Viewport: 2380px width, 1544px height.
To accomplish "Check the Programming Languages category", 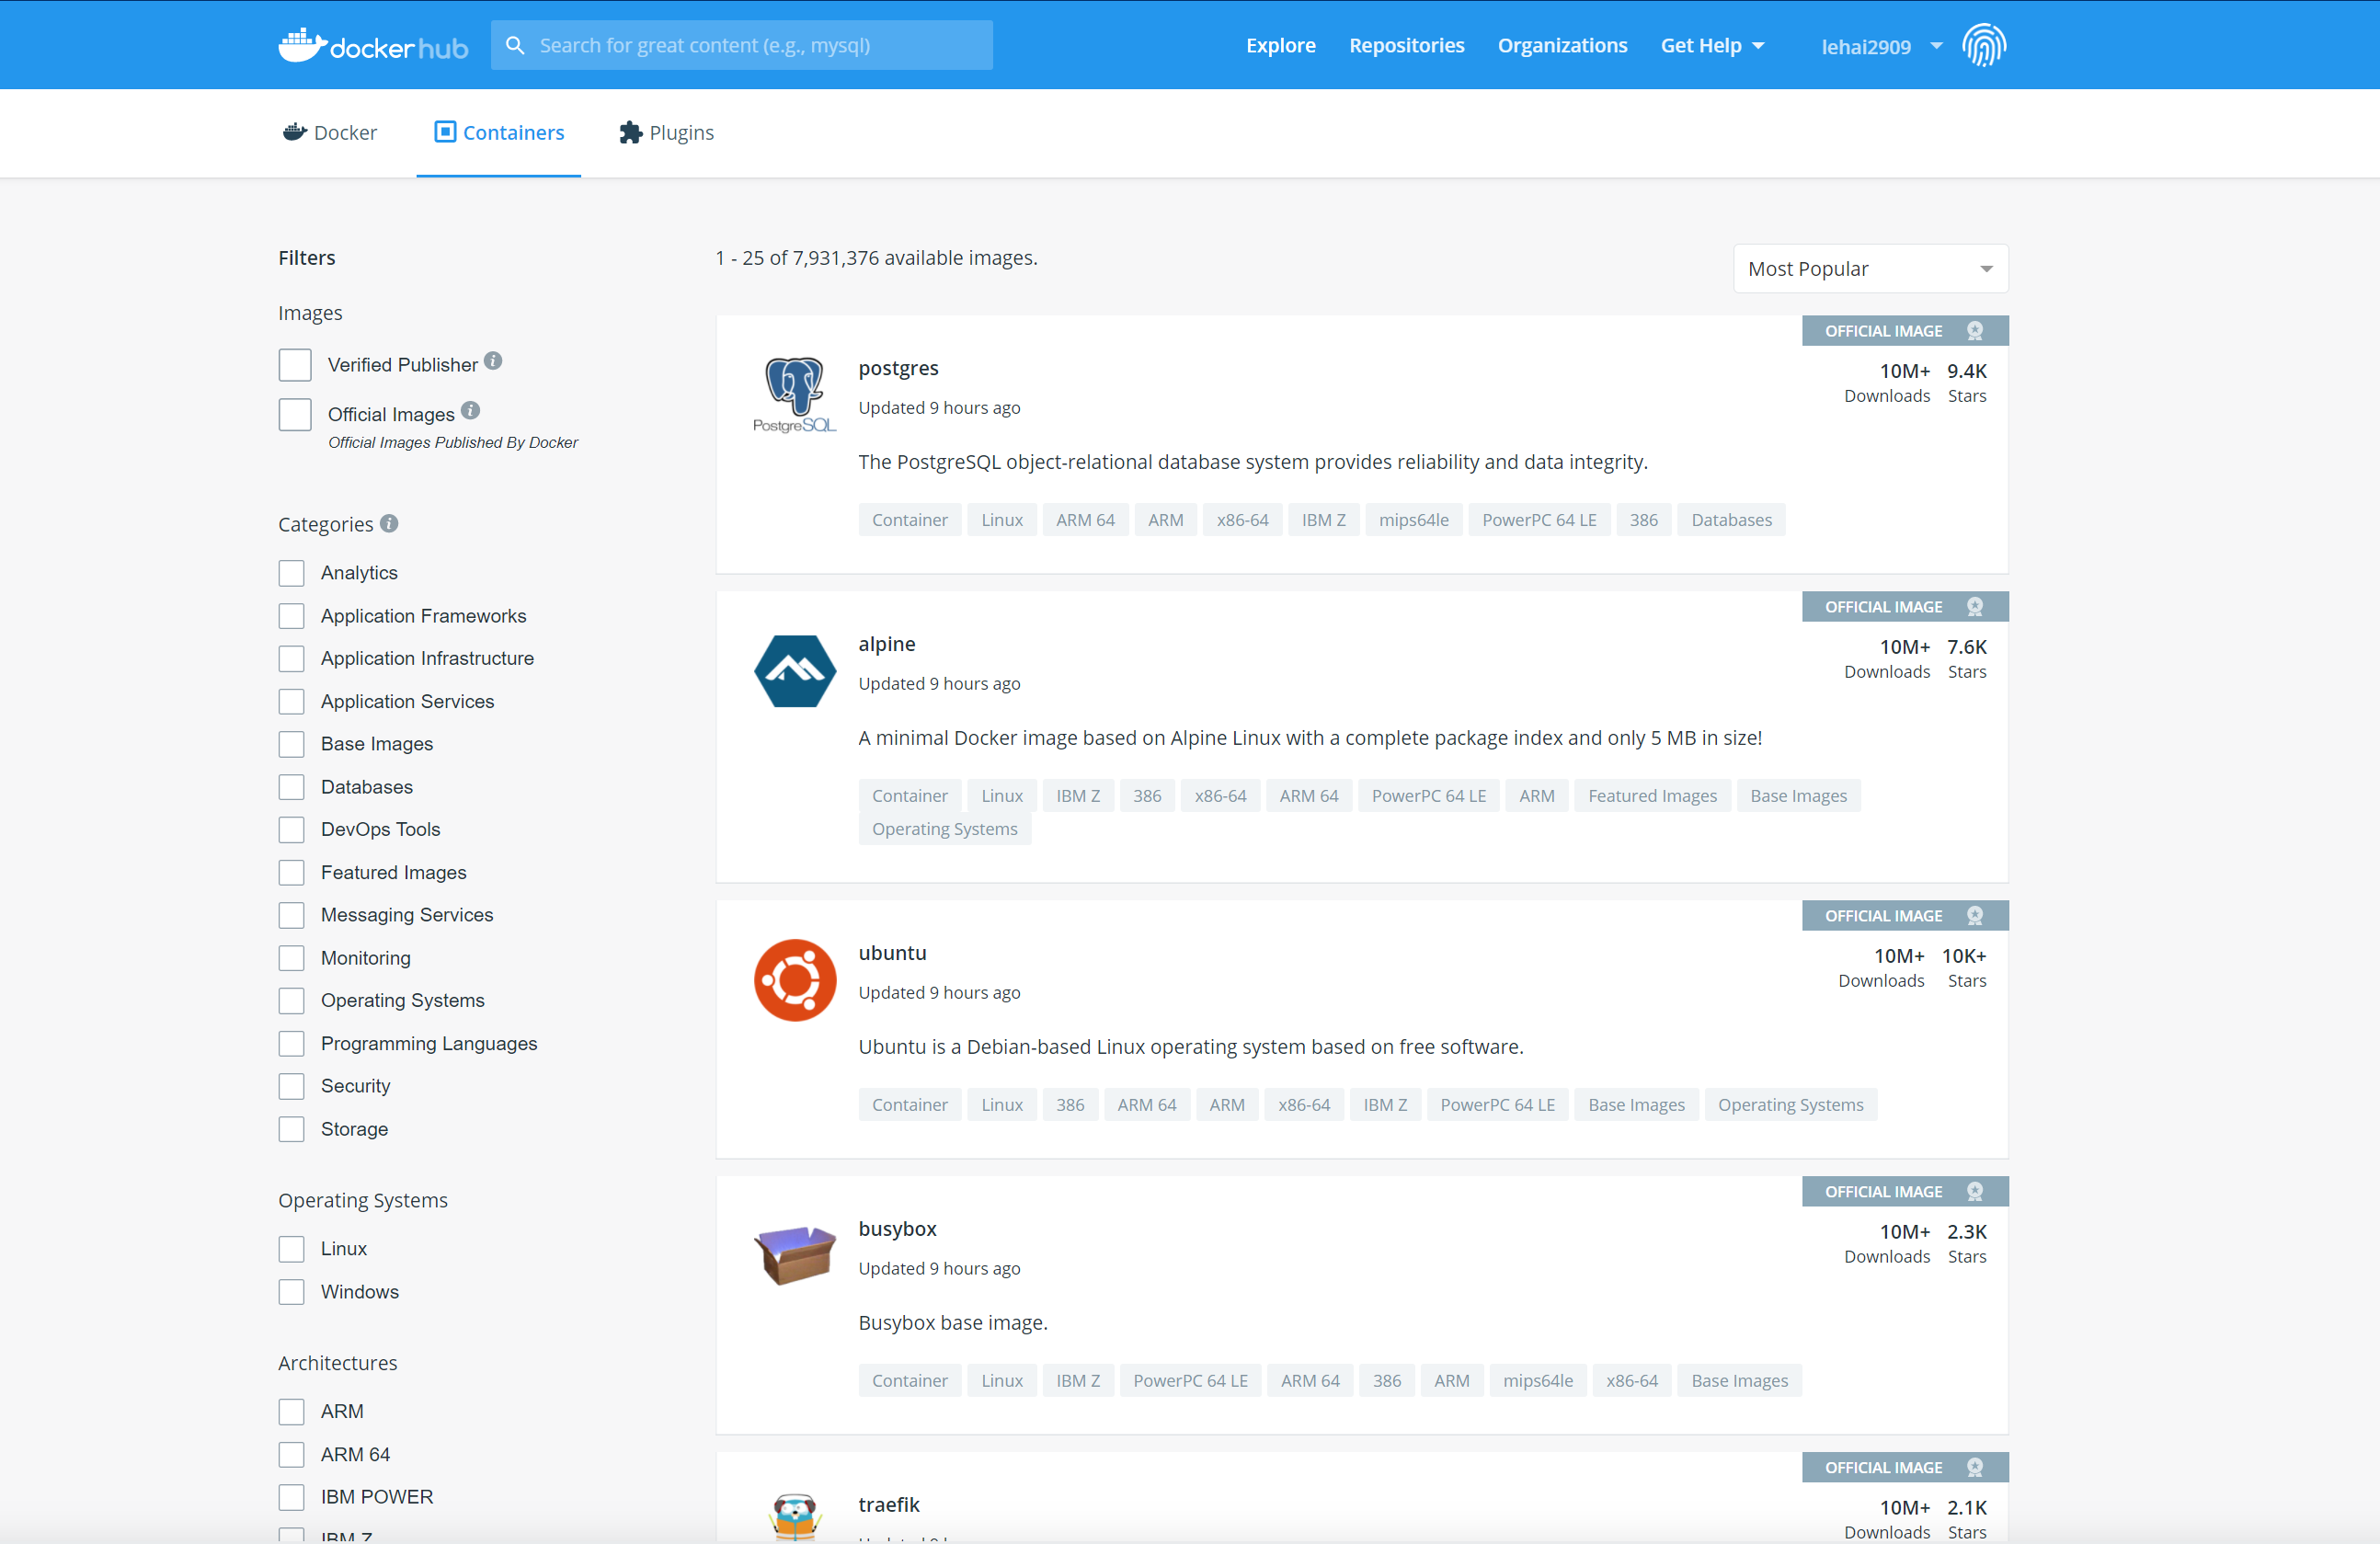I will pyautogui.click(x=291, y=1044).
